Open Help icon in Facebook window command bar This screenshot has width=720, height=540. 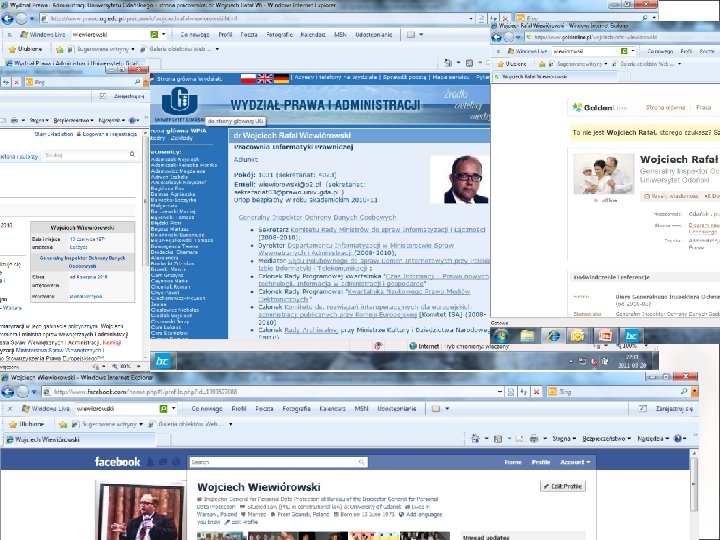[678, 439]
